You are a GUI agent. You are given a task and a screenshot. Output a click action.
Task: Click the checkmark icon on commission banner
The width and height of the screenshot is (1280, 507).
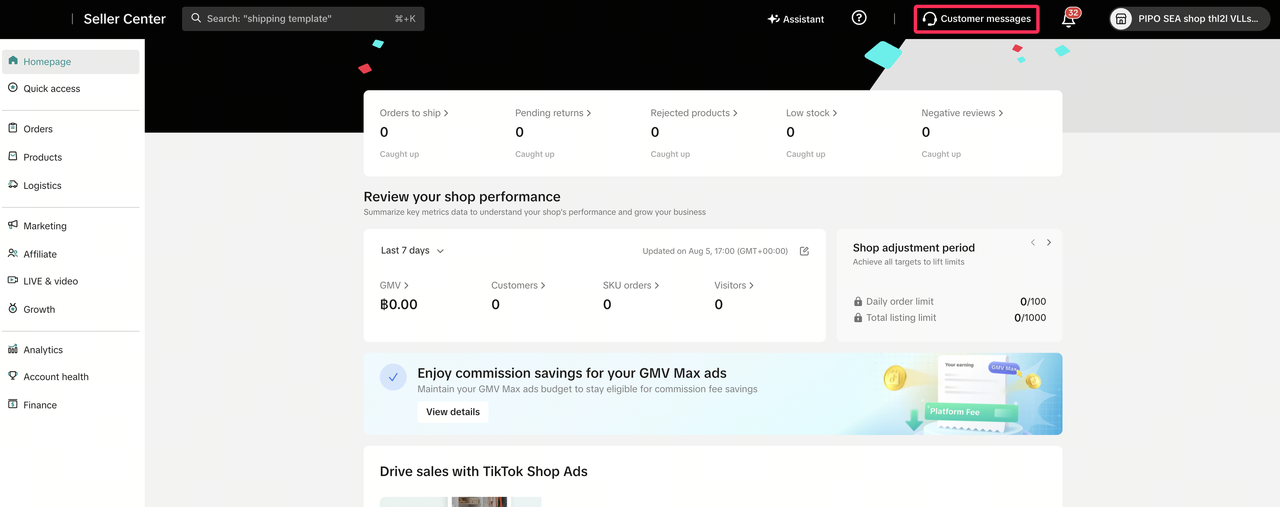(x=393, y=377)
